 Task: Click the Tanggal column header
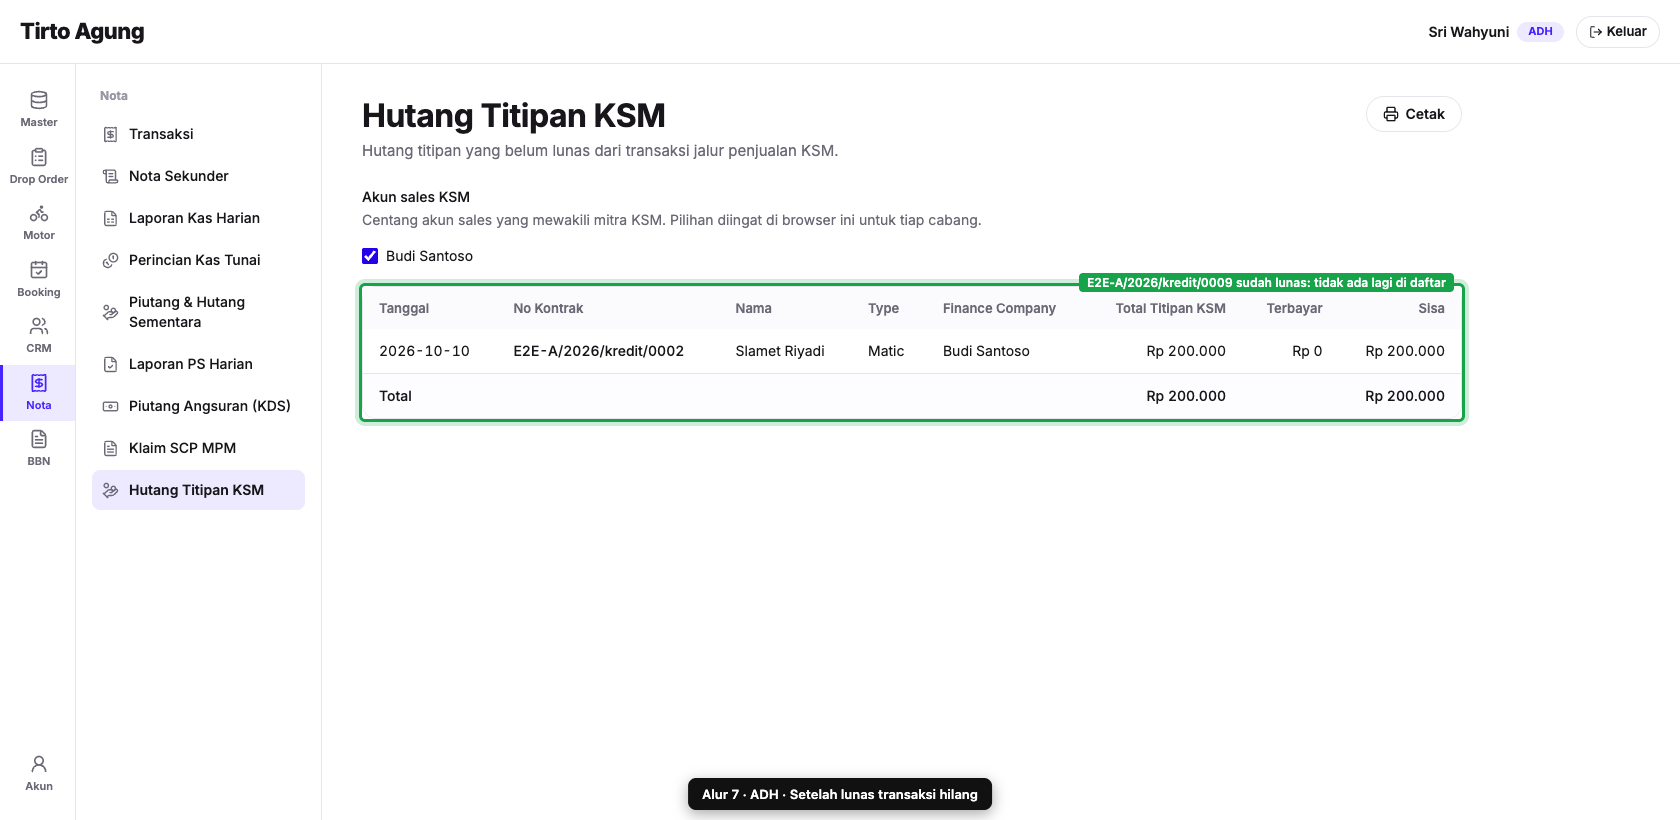coord(404,308)
